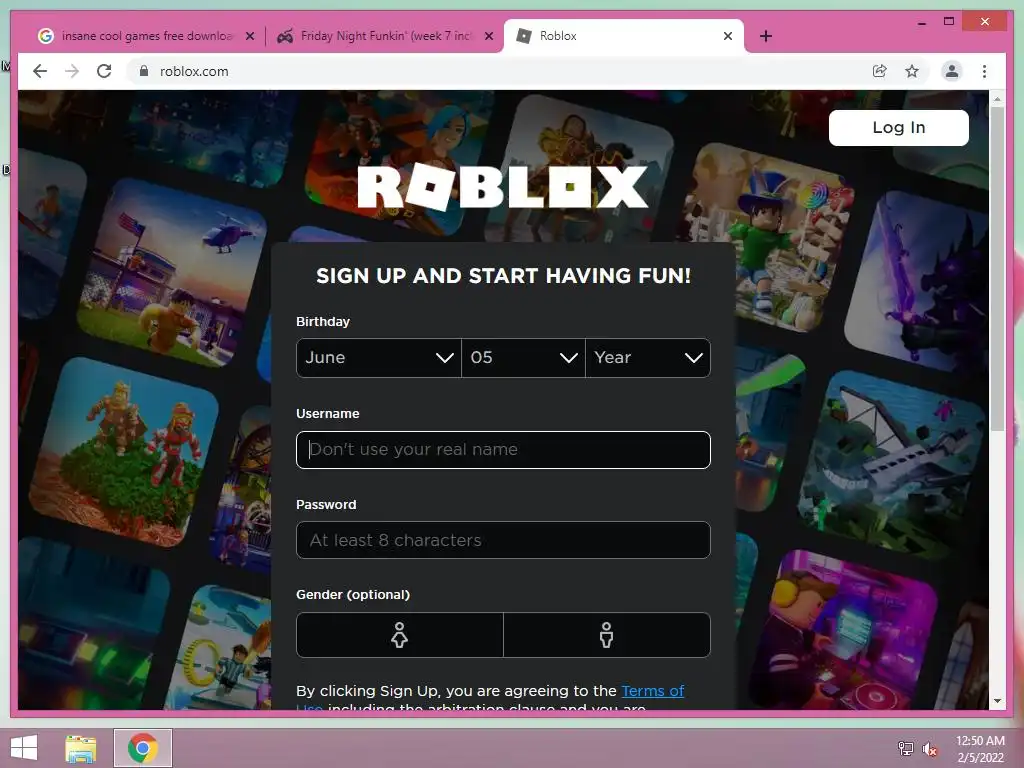Screen dimensions: 1024x768
Task: Reload the roblox.com page
Action: (104, 71)
